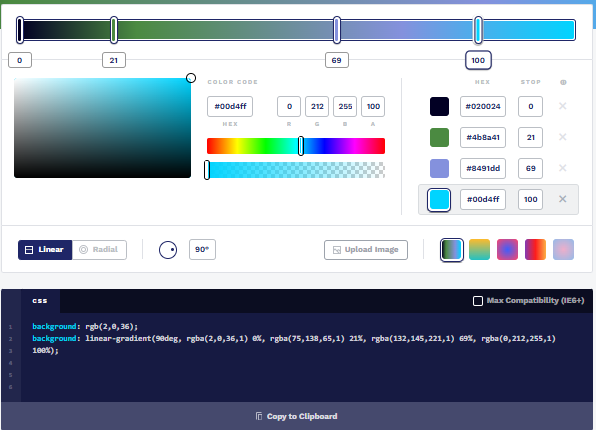This screenshot has width=596, height=430.
Task: Edit hex field #8491dd in stops list
Action: click(x=483, y=168)
